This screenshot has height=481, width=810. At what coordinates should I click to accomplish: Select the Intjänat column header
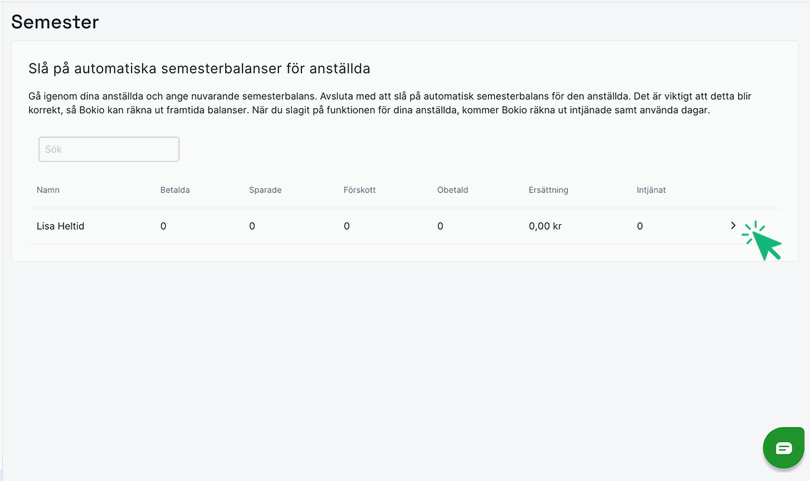[653, 190]
